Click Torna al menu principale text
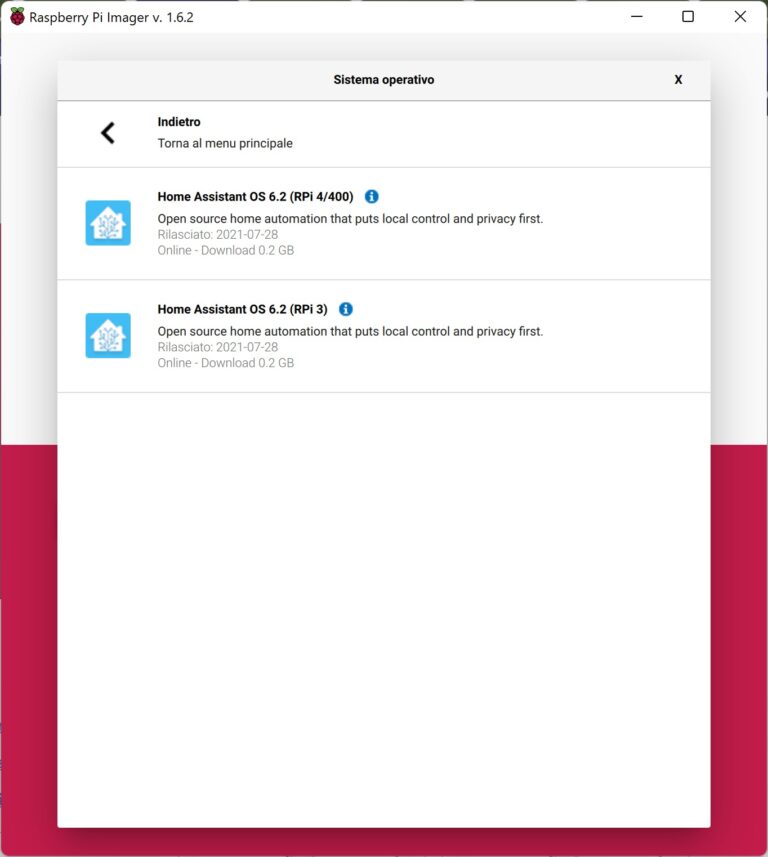Image resolution: width=768 pixels, height=857 pixels. (225, 143)
